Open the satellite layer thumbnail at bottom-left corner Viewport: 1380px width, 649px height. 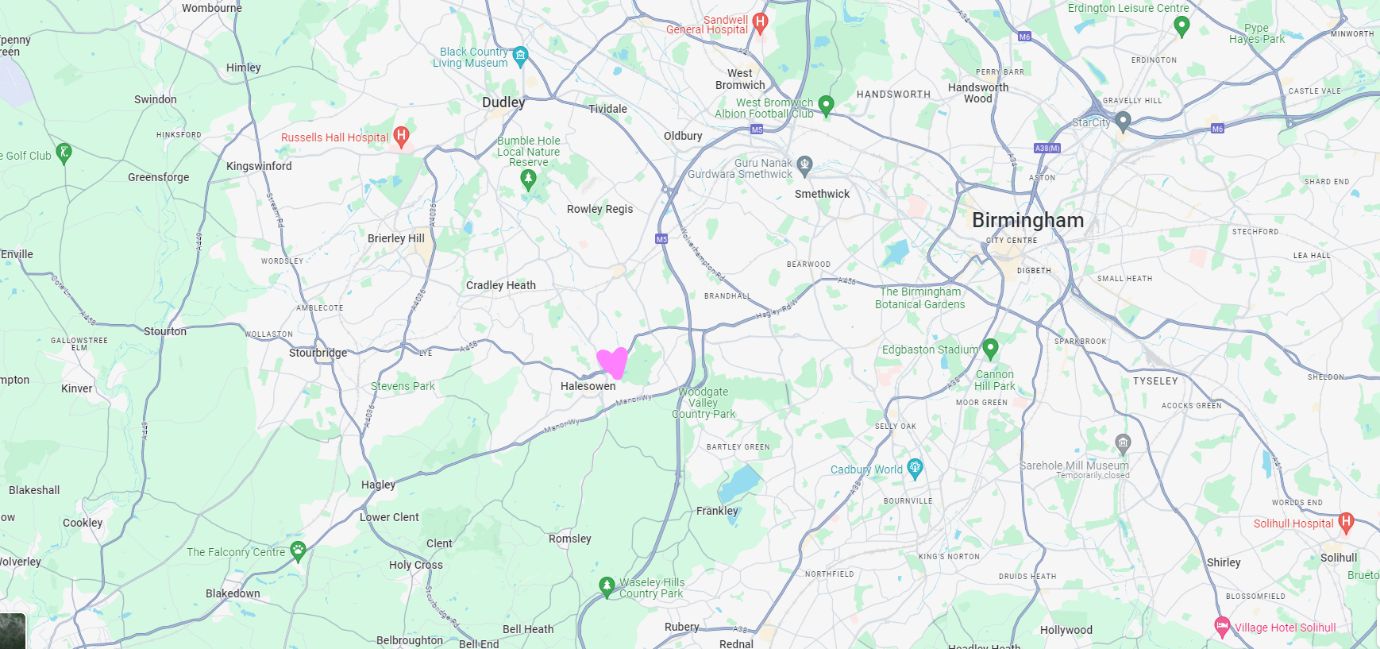(x=12, y=631)
